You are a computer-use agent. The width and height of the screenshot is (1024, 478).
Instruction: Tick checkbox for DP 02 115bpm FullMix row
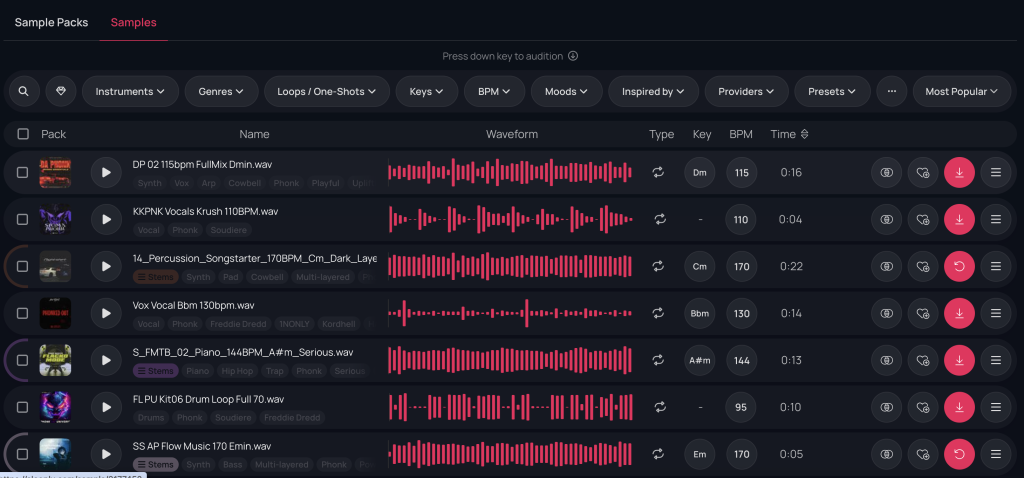tap(23, 172)
